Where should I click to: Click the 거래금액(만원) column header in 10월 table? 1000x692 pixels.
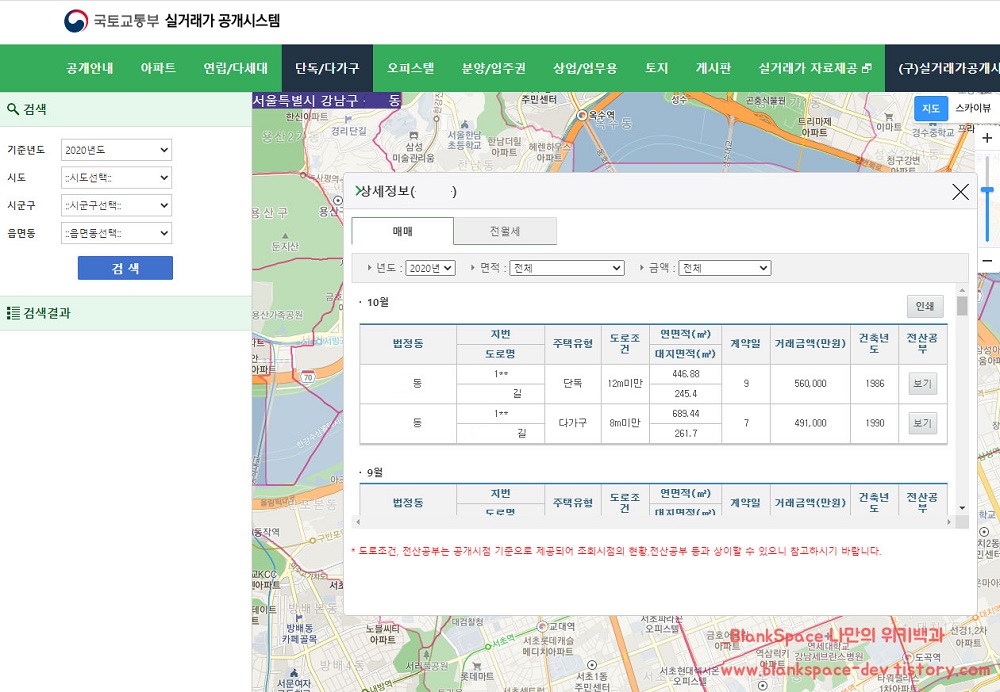810,344
